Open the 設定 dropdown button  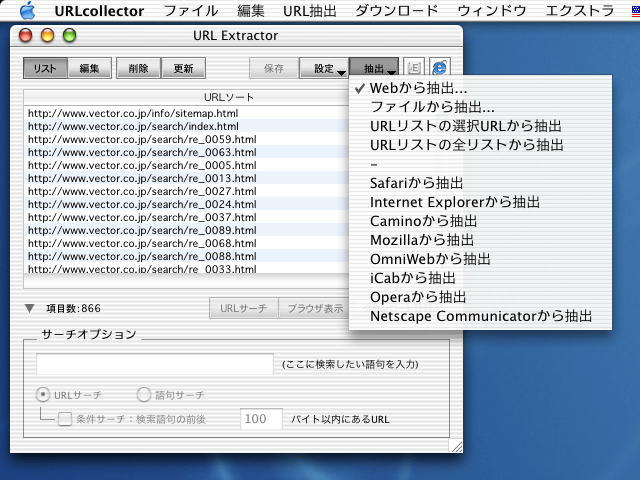(x=324, y=68)
